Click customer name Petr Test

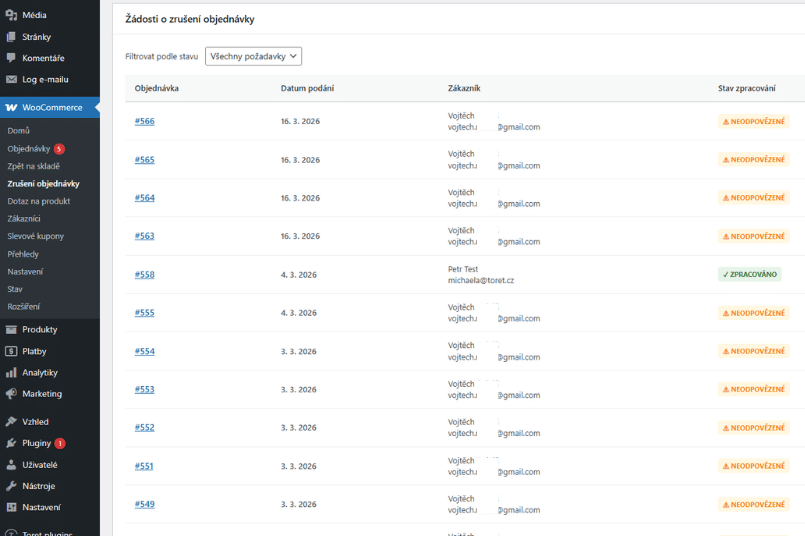pyautogui.click(x=463, y=269)
